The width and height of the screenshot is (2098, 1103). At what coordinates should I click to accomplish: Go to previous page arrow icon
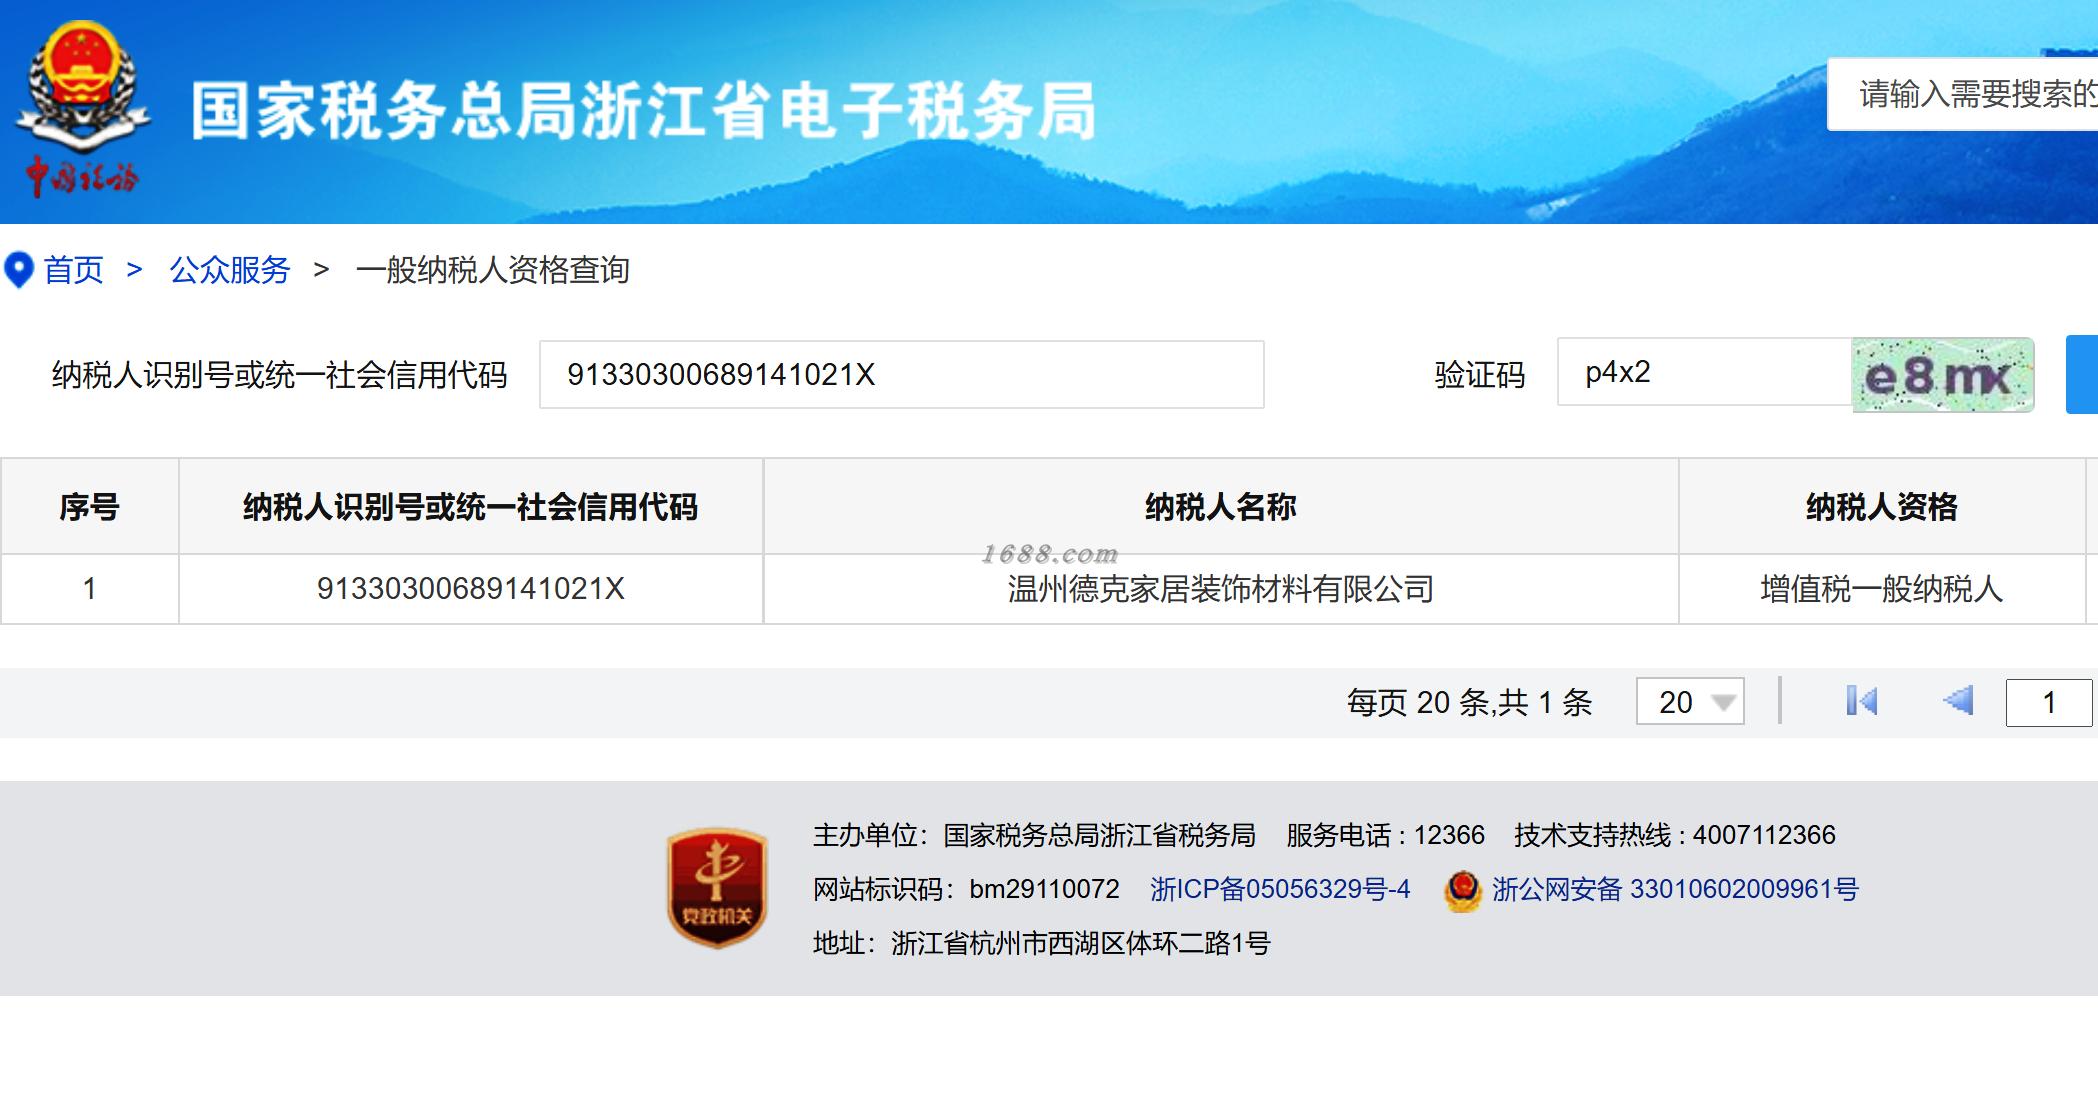click(x=1958, y=701)
